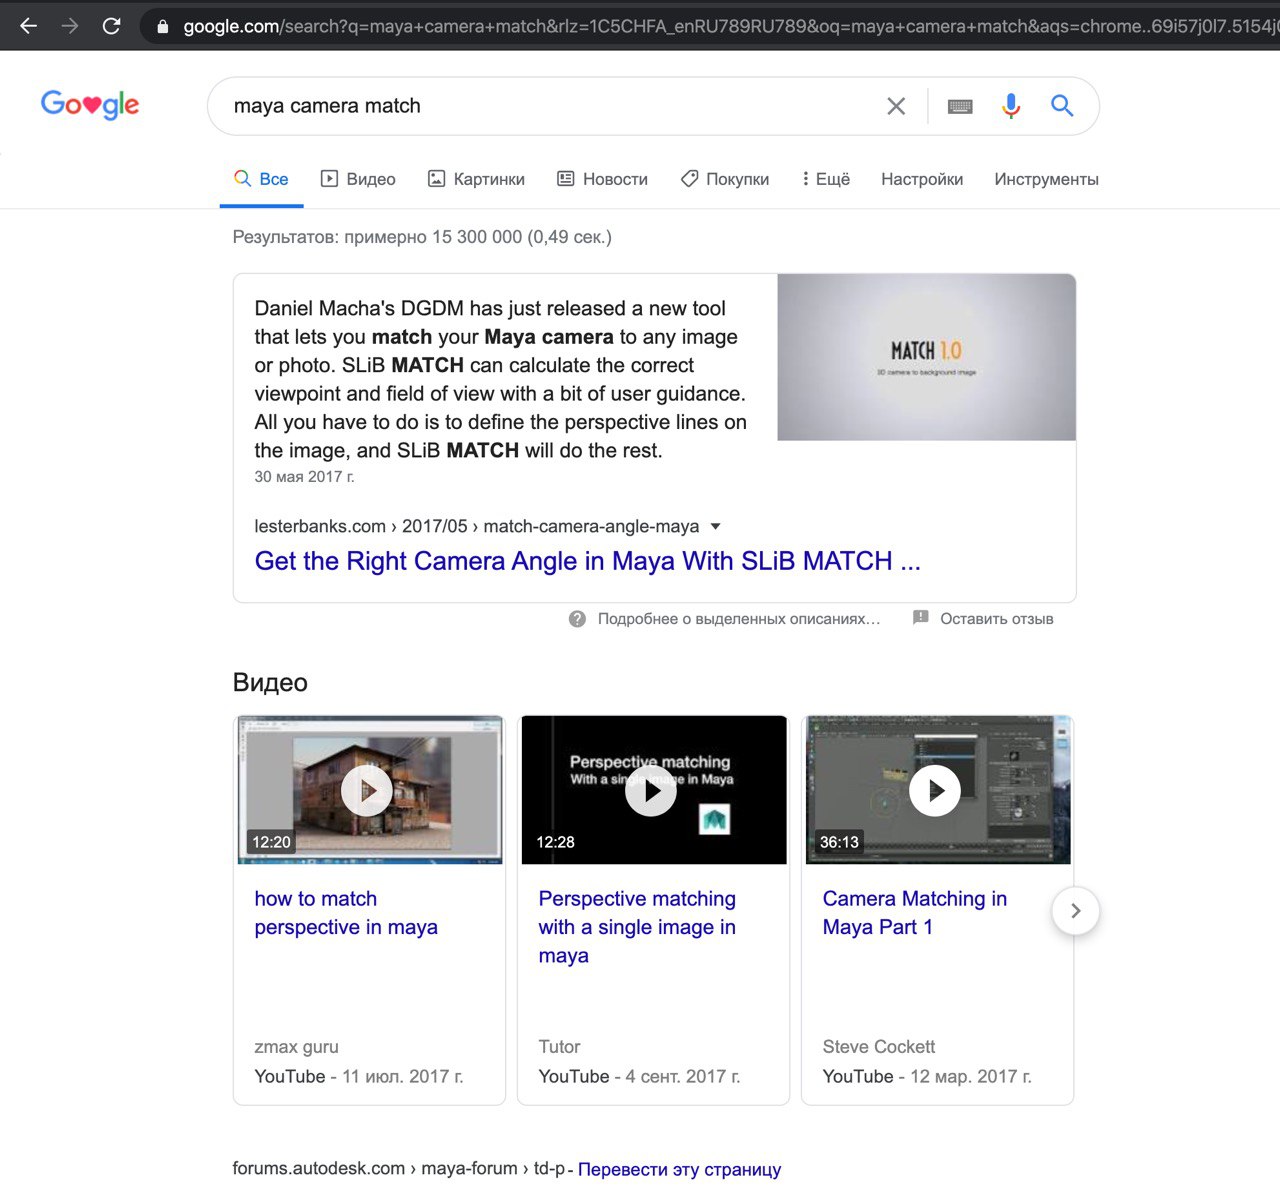1280x1190 pixels.
Task: Start voice search with microphone icon
Action: point(1011,106)
